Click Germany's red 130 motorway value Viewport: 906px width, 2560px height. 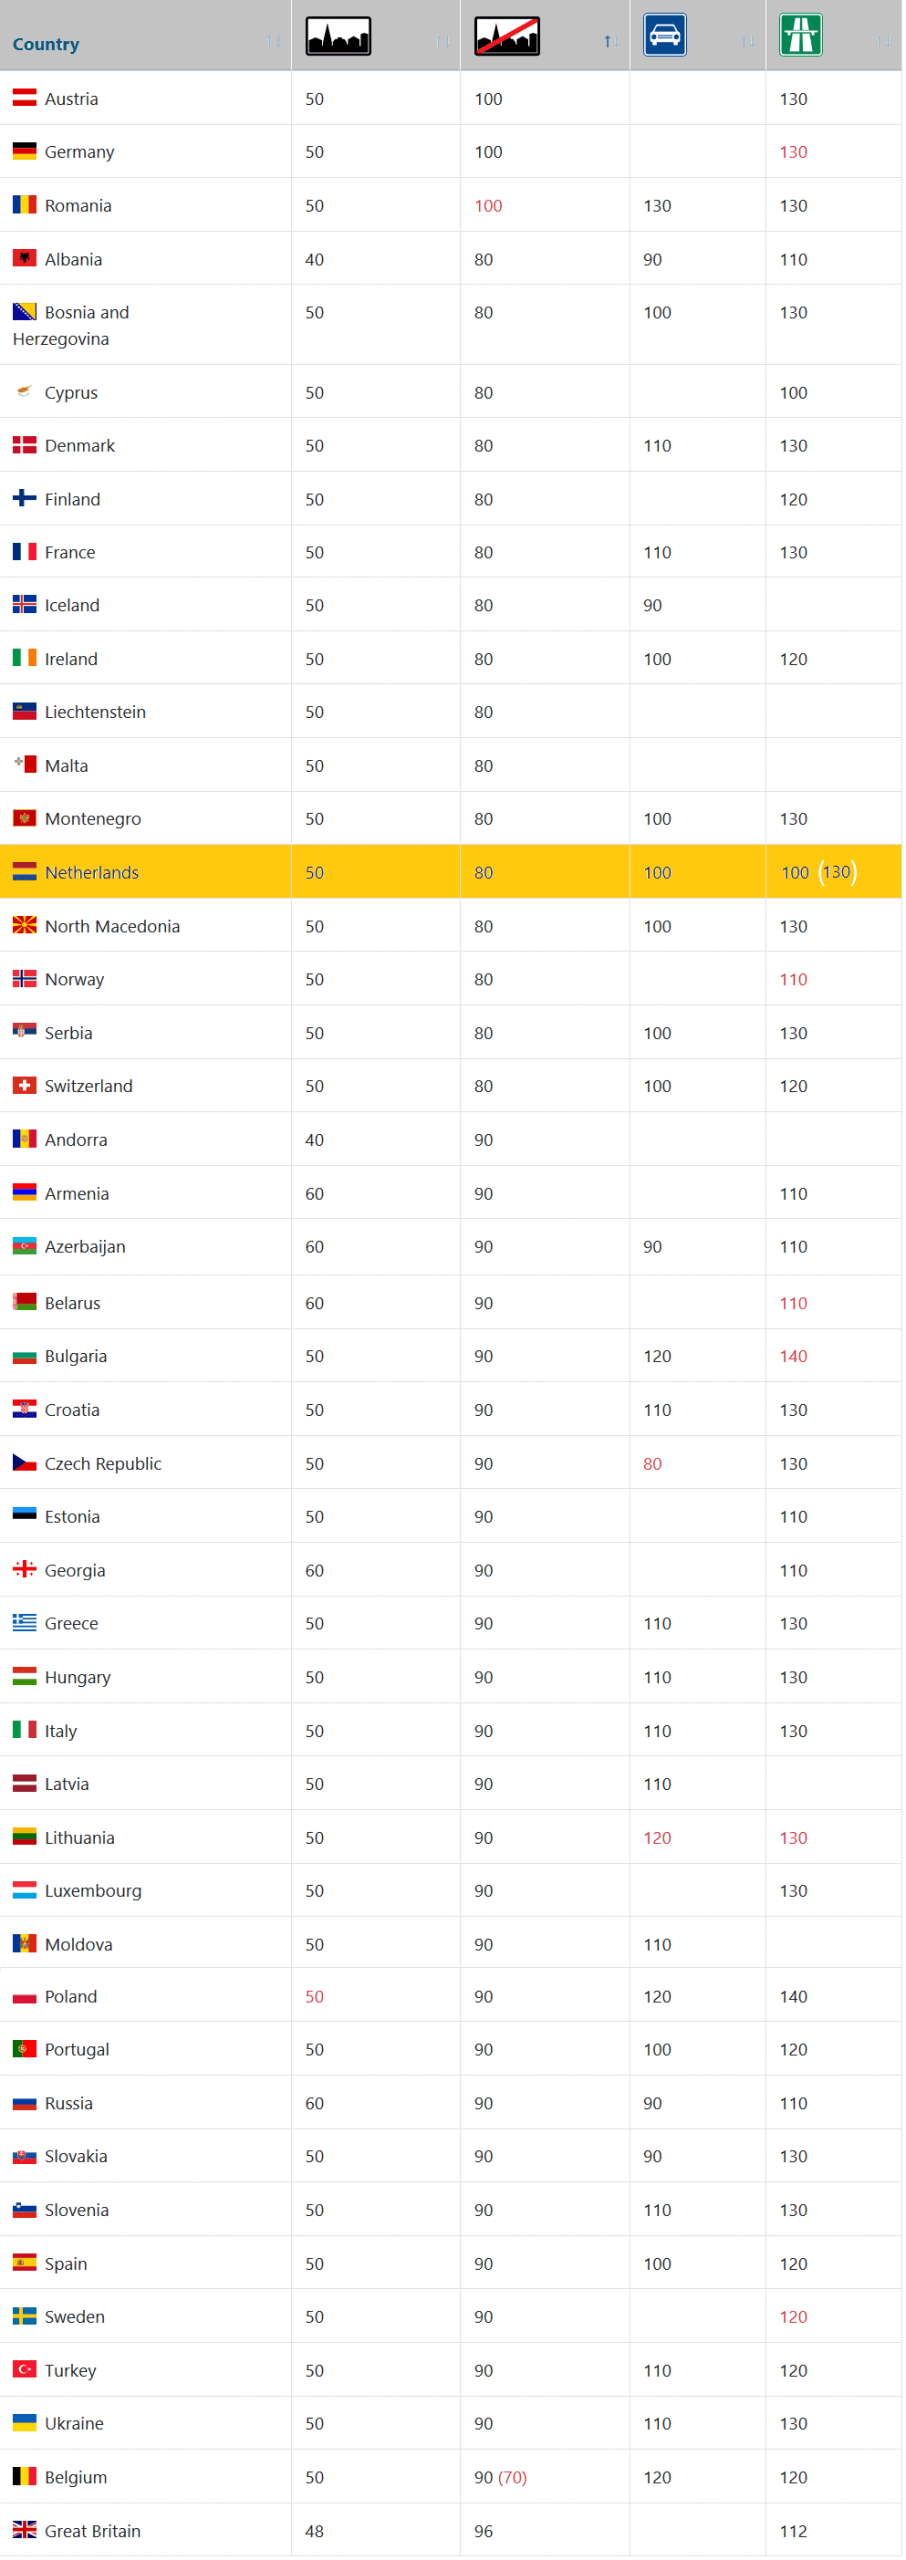(793, 152)
